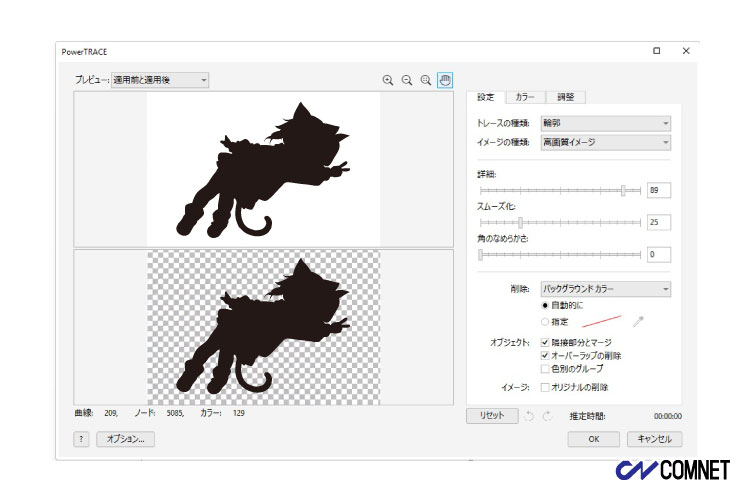
Task: Click the specified color swatch beside 指定
Action: click(601, 322)
